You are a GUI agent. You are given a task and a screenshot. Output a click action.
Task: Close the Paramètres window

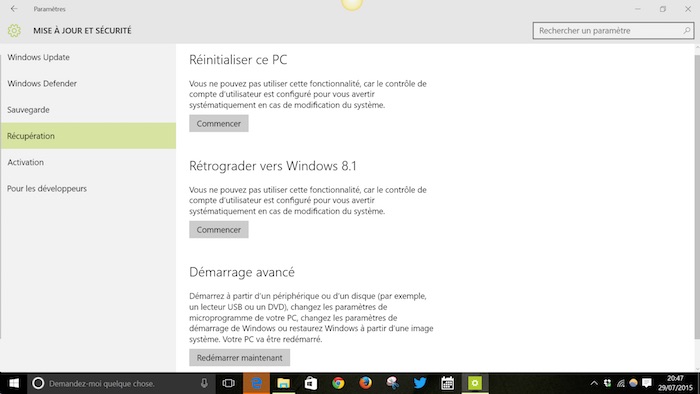click(x=688, y=9)
